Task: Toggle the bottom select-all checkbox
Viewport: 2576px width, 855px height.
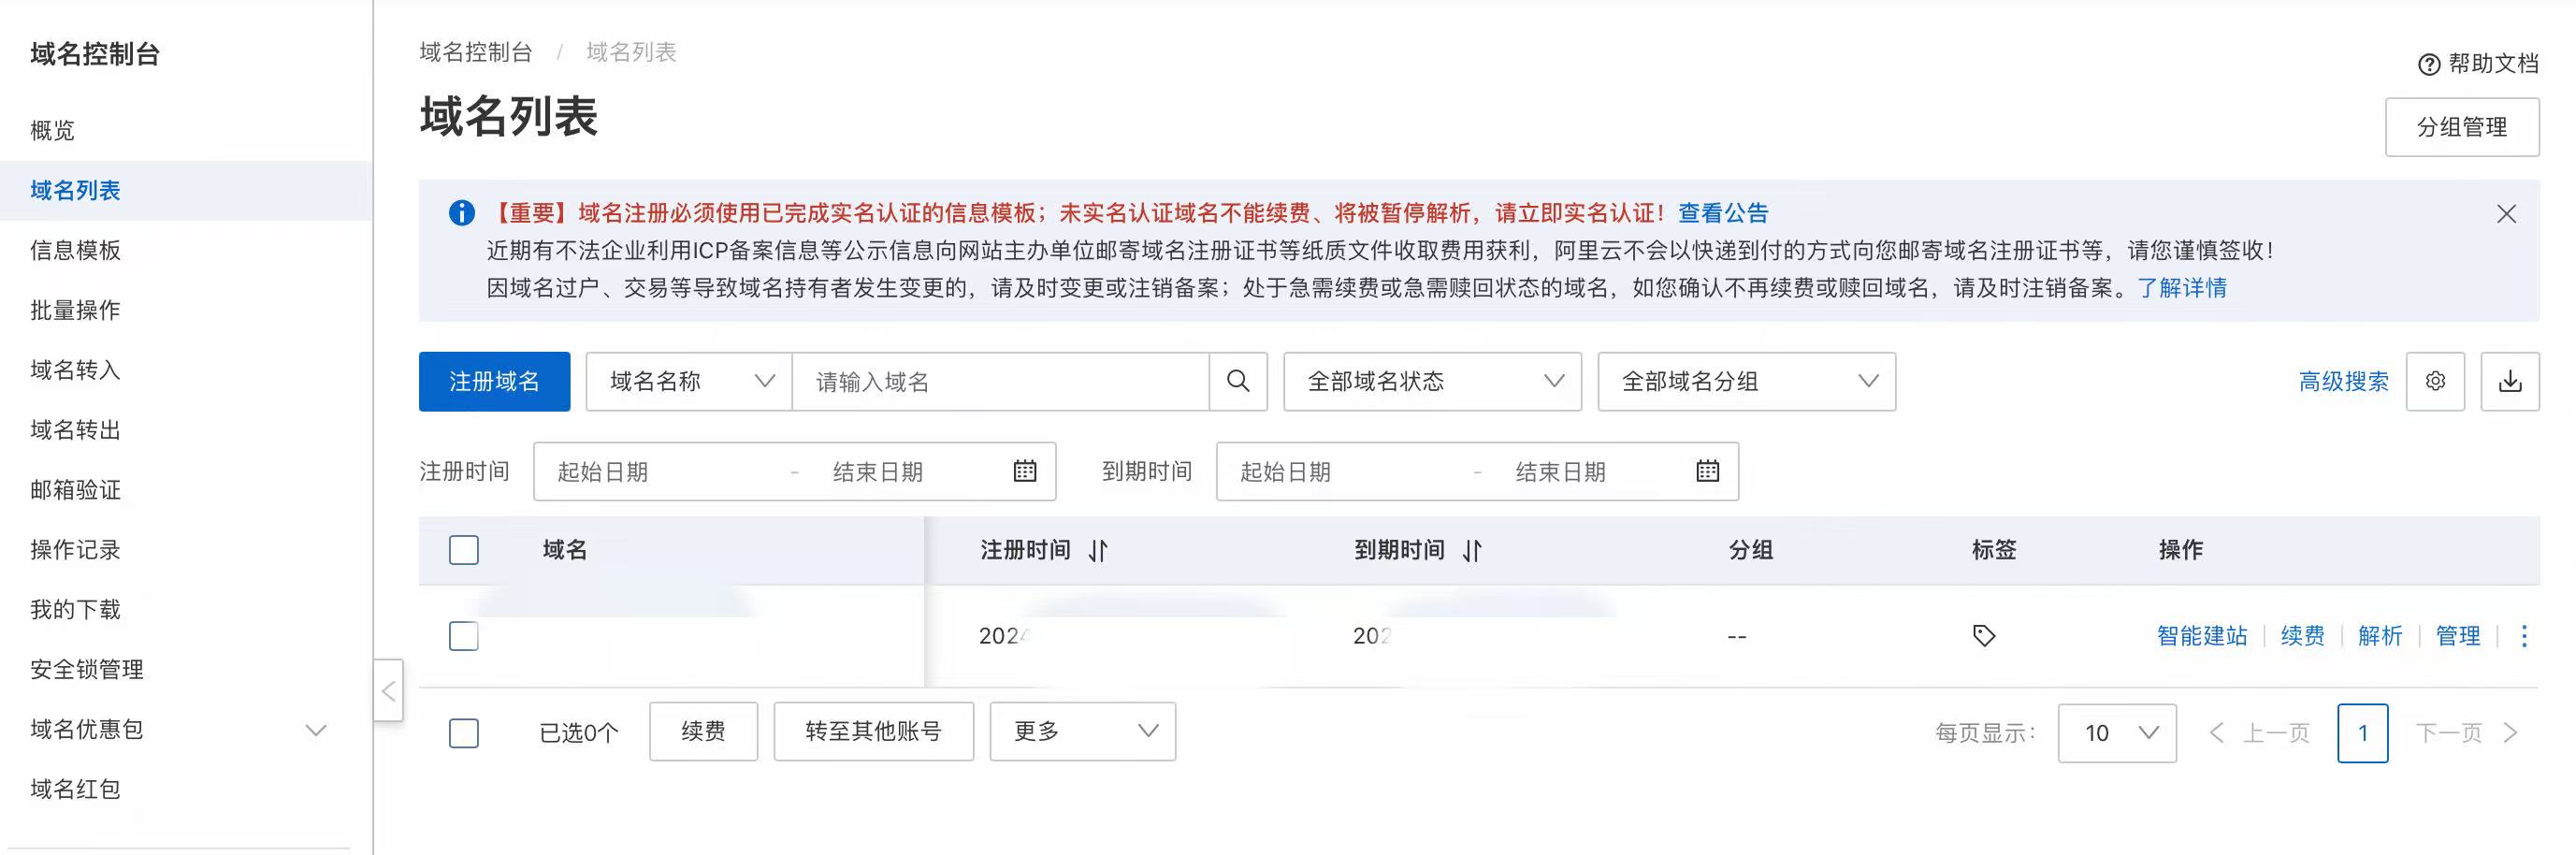Action: point(464,733)
